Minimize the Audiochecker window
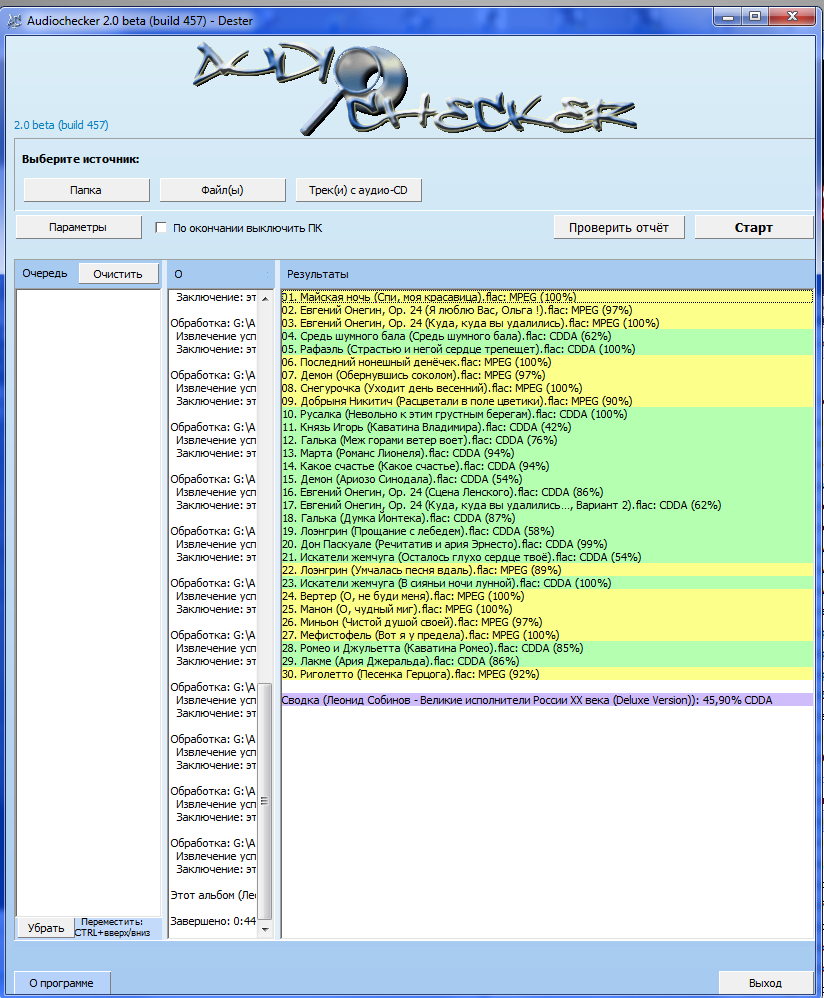 [728, 15]
